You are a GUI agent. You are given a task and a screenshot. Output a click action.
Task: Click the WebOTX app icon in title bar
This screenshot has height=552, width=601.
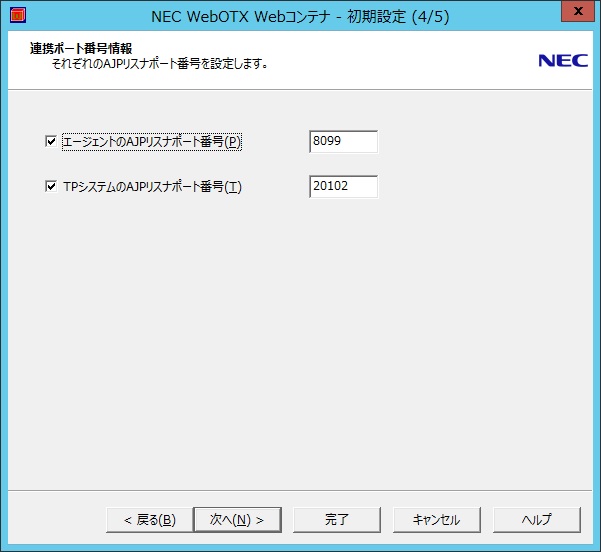coord(16,15)
